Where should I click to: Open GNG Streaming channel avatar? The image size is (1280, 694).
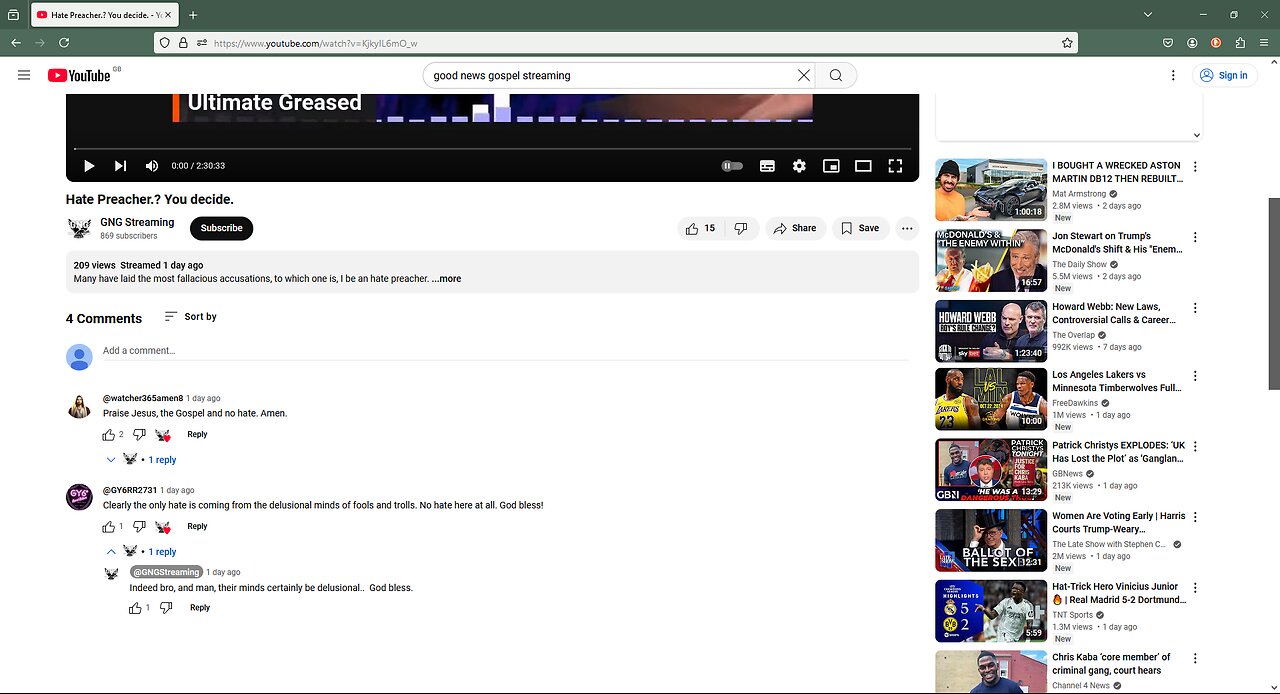[79, 228]
